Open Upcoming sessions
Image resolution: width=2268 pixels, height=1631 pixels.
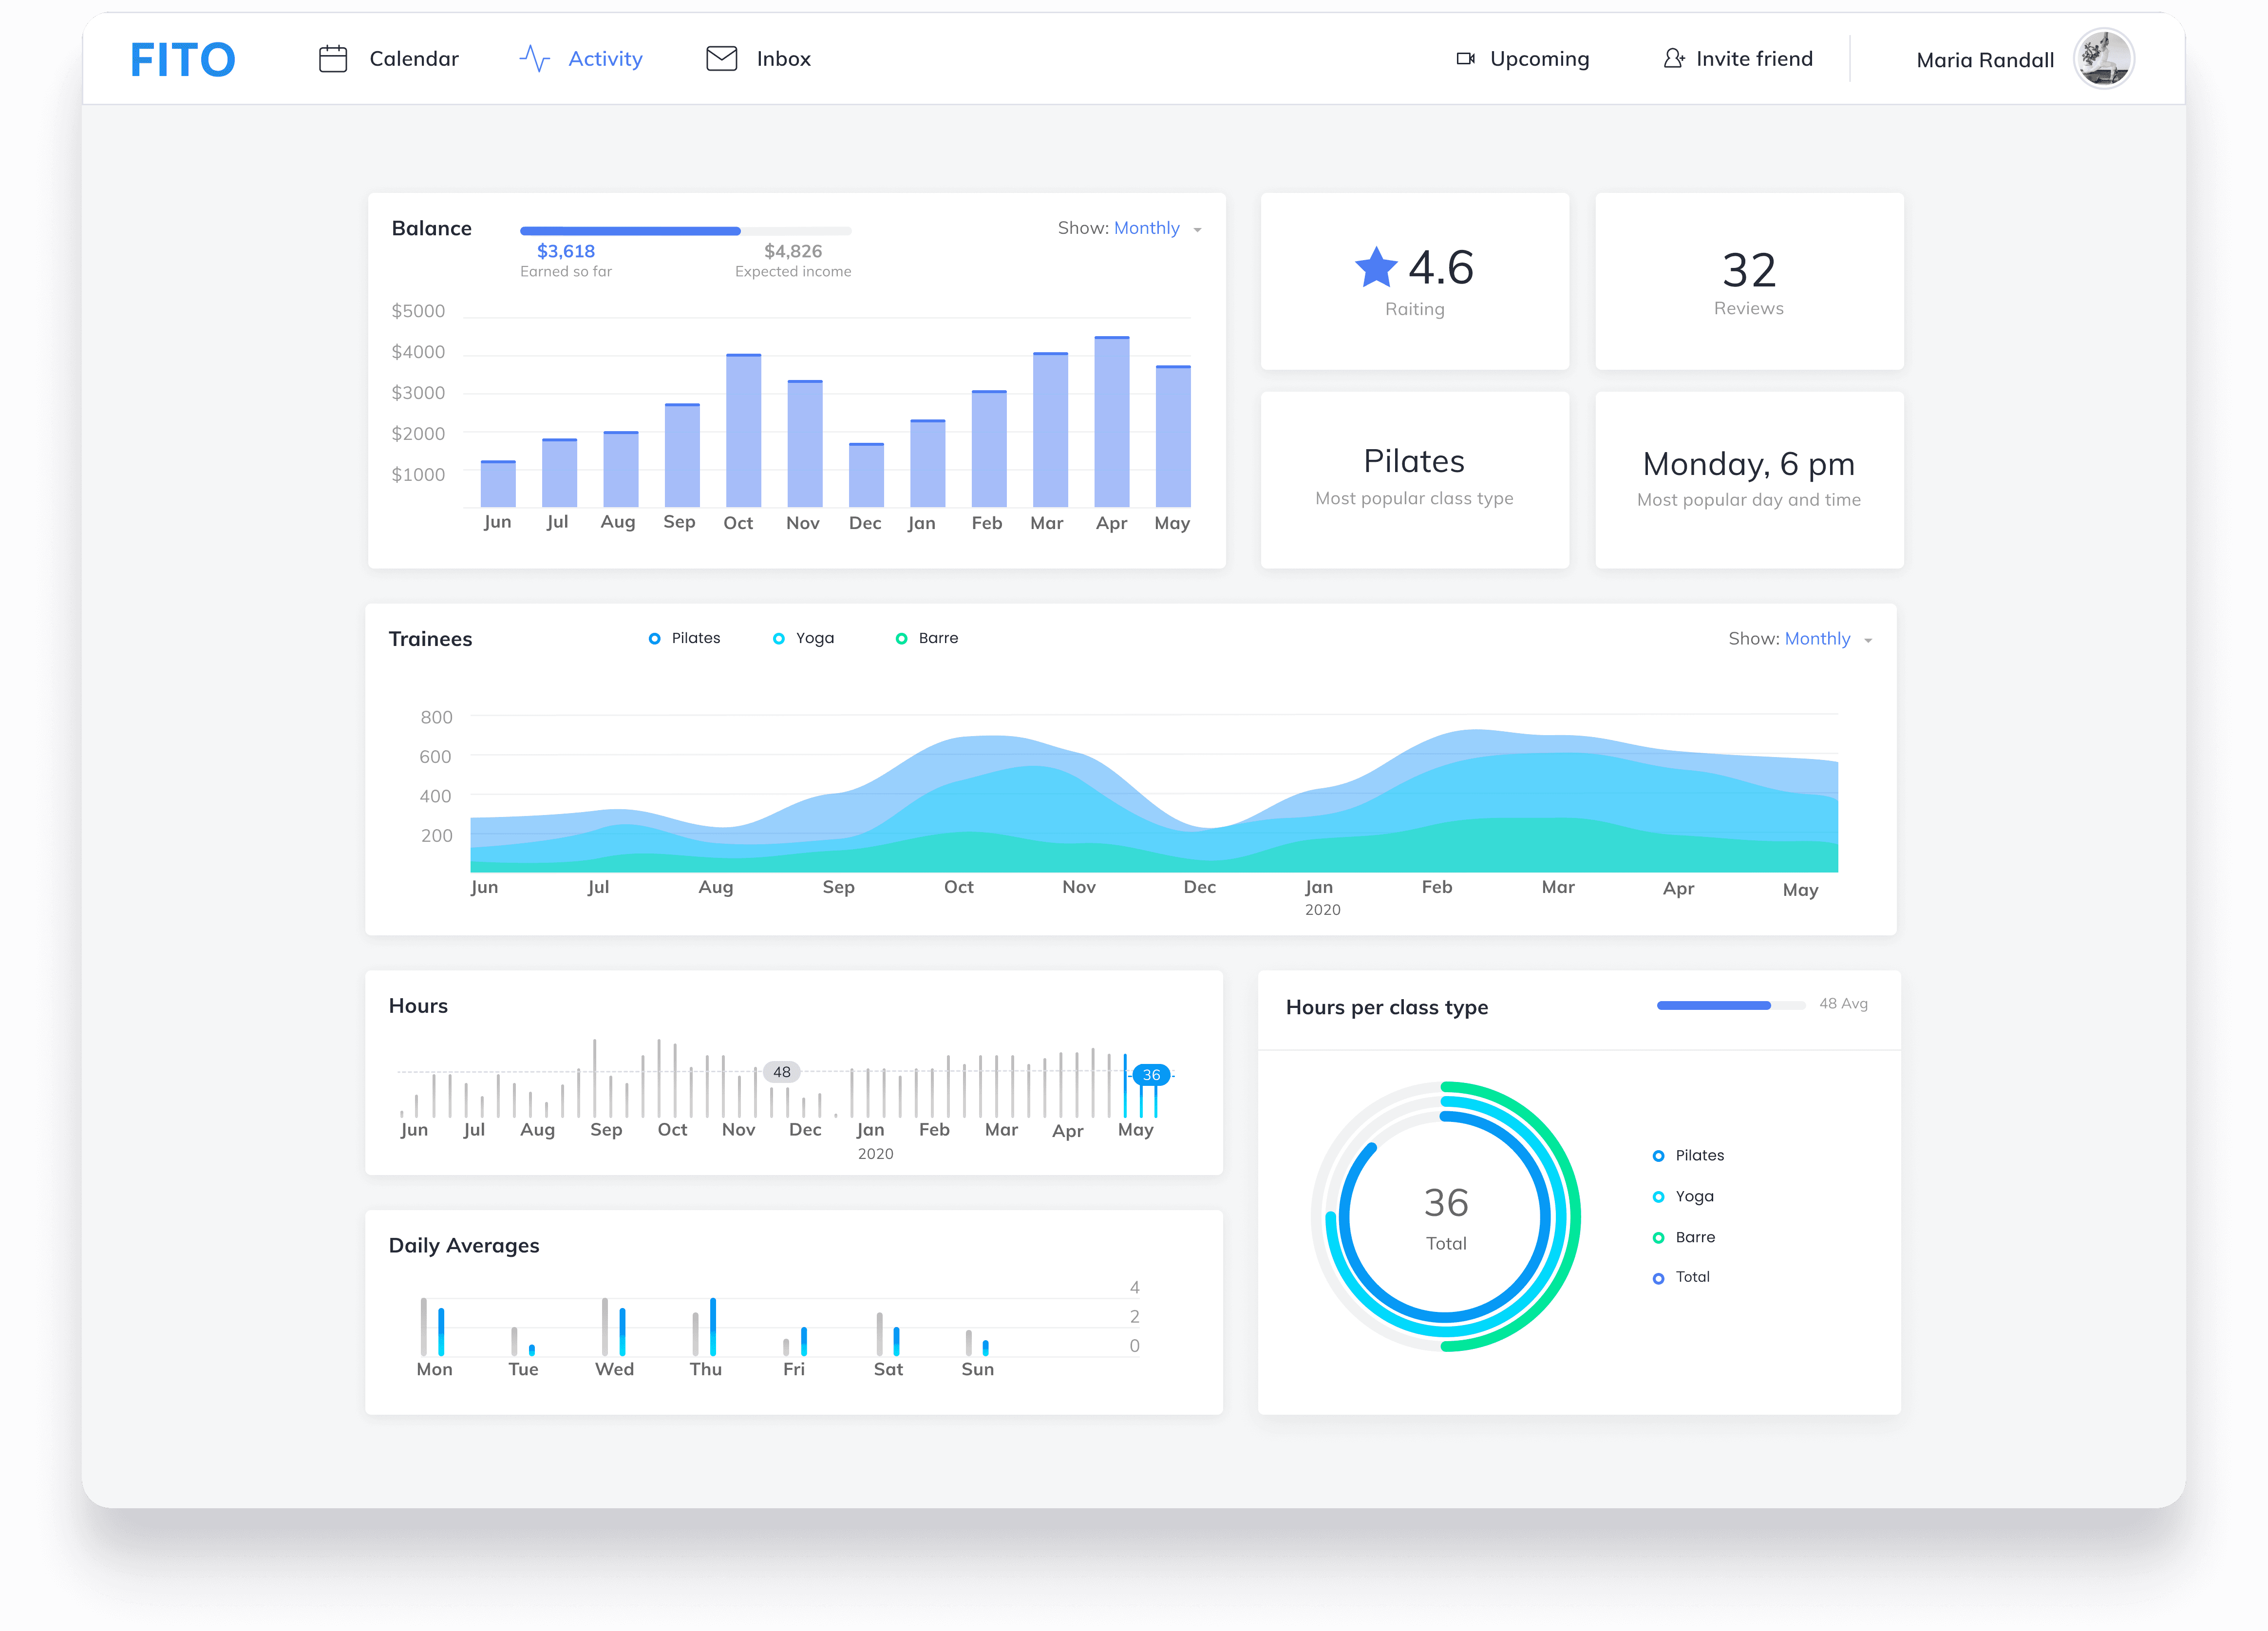click(x=1523, y=59)
